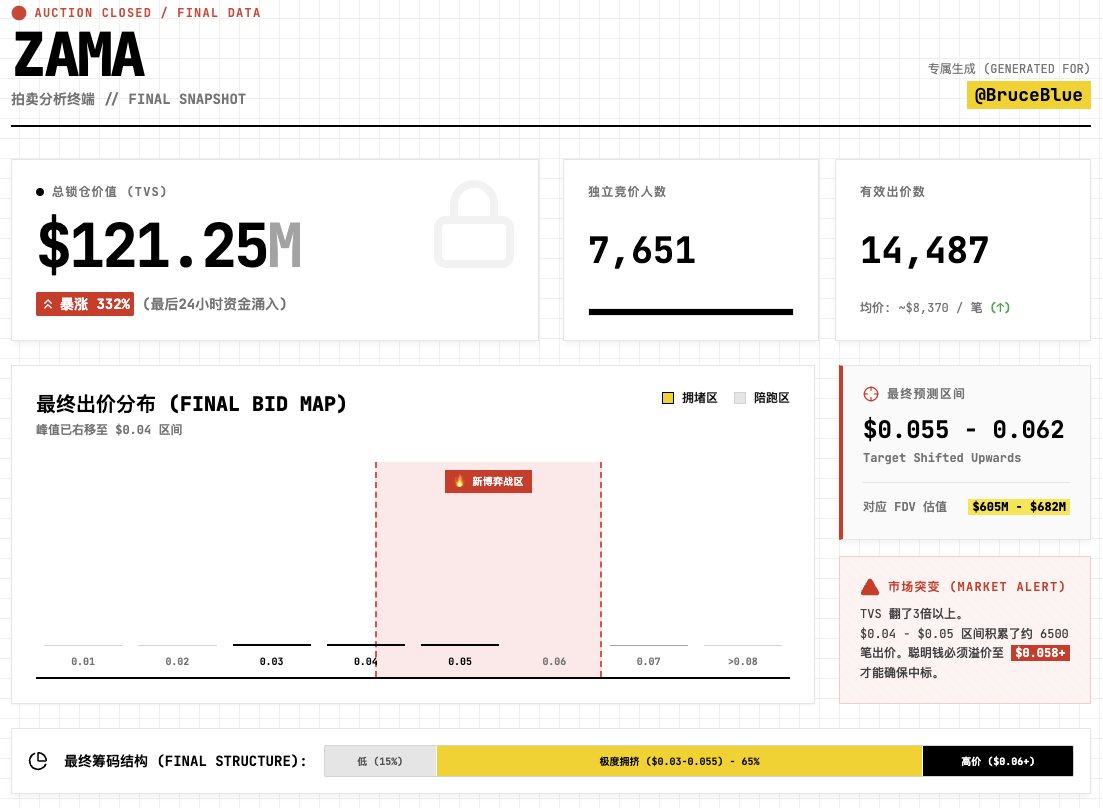
Task: Click the 0.02 axis label
Action: pyautogui.click(x=177, y=661)
